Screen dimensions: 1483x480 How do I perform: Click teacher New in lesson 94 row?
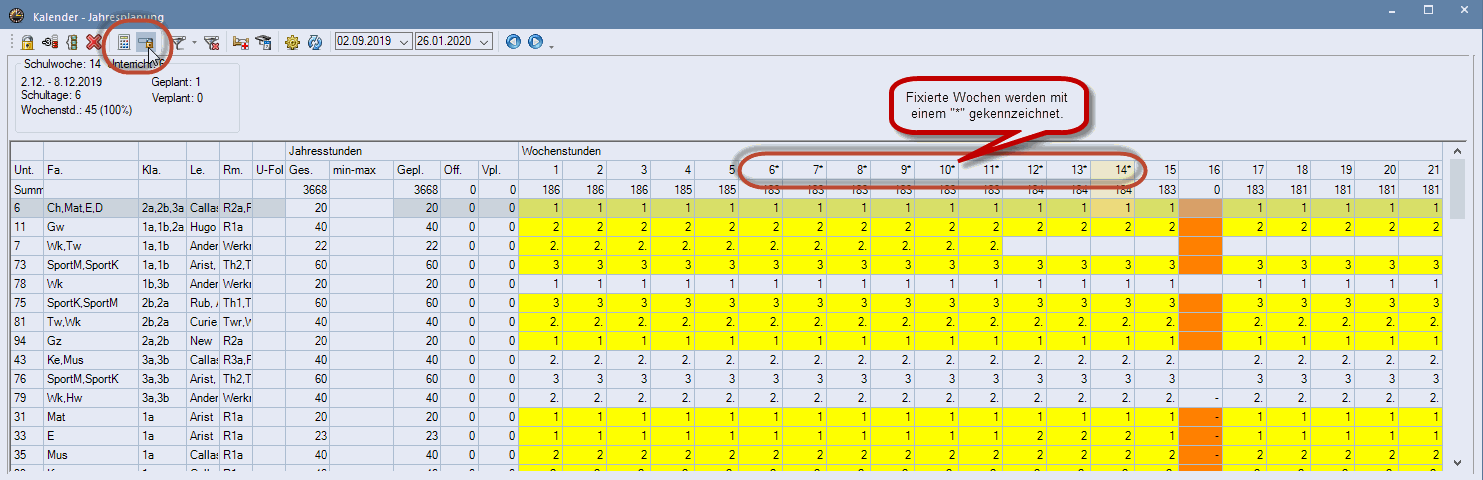tap(202, 340)
